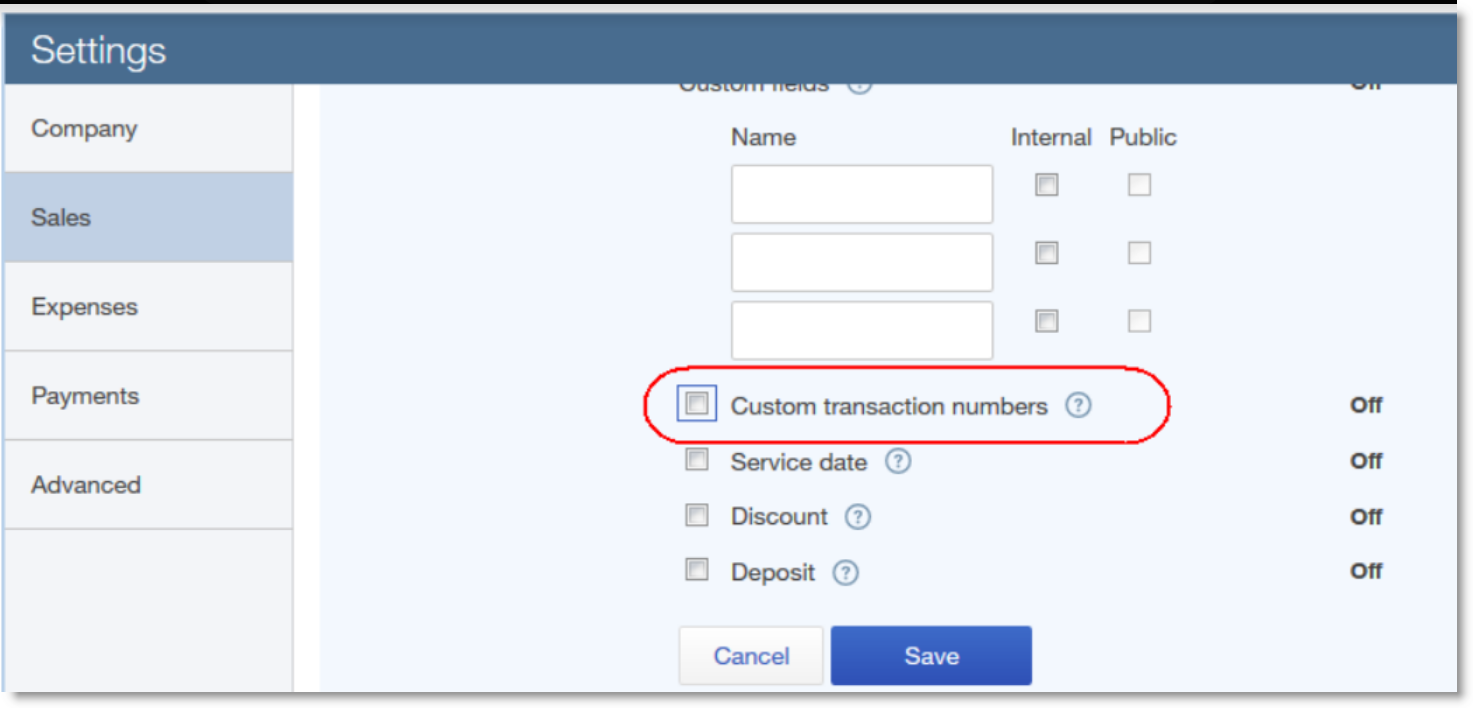Check Internal for the third custom field
Screen dimensions: 1473x708
click(1046, 321)
